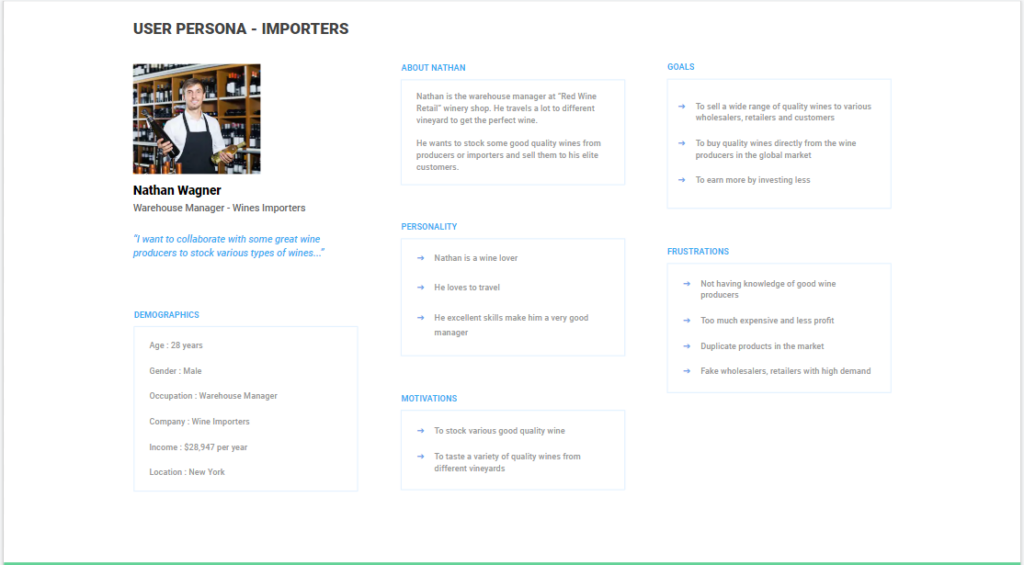Click 'He excellent skills make him' text
The image size is (1024, 565).
(x=511, y=325)
